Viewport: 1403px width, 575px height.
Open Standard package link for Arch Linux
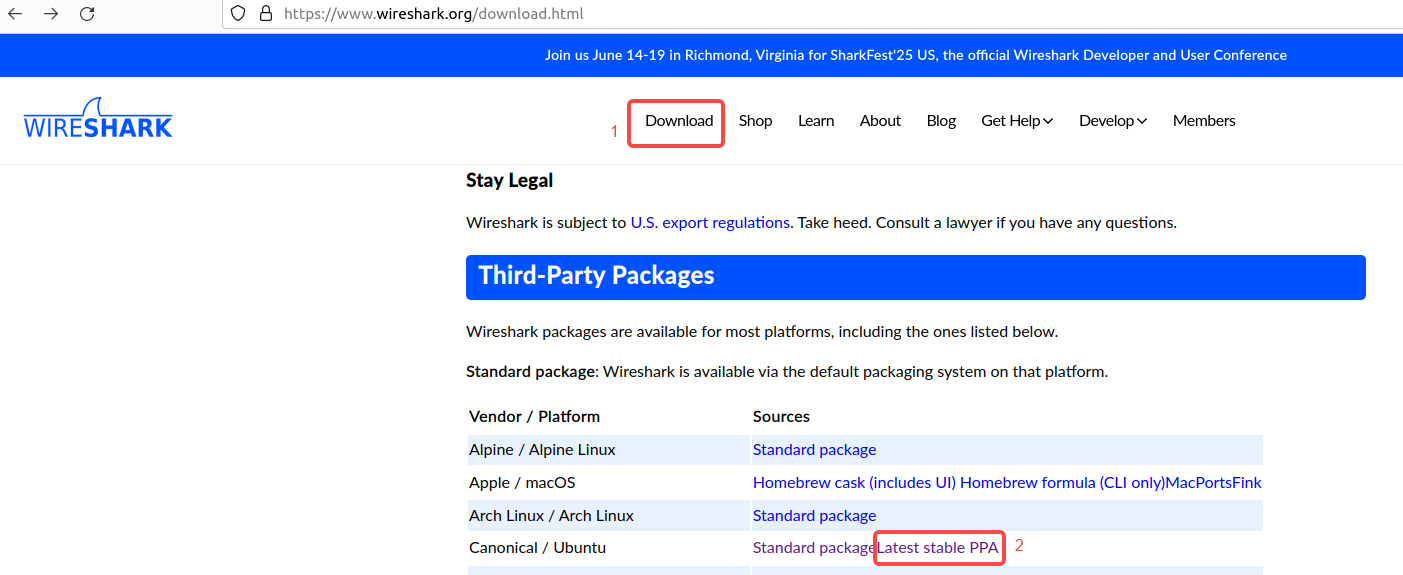click(814, 516)
